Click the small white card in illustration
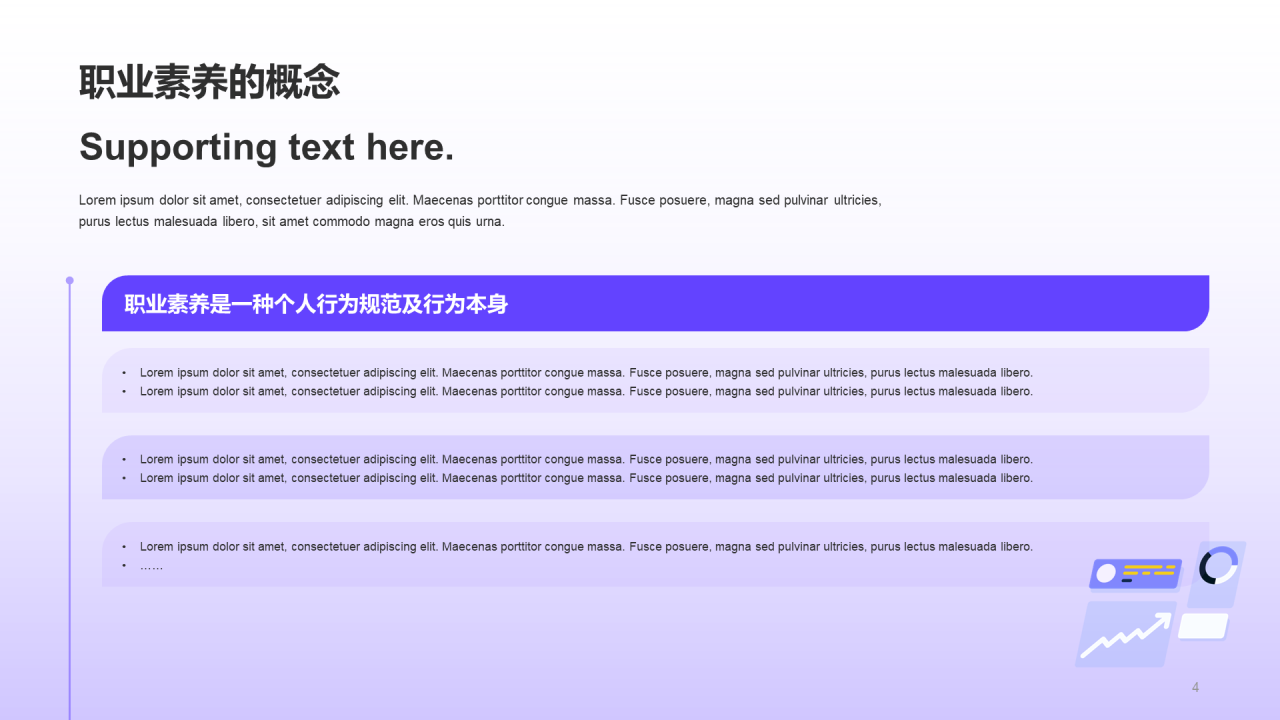The width and height of the screenshot is (1280, 720). coord(1203,626)
